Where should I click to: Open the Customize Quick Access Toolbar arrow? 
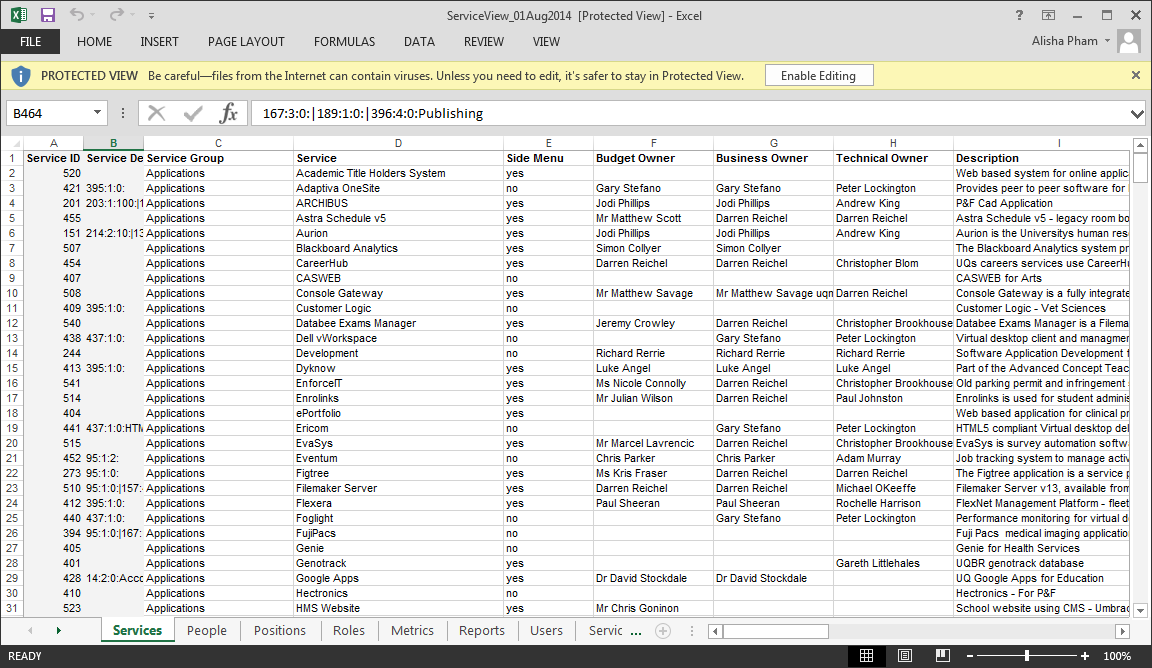click(151, 15)
